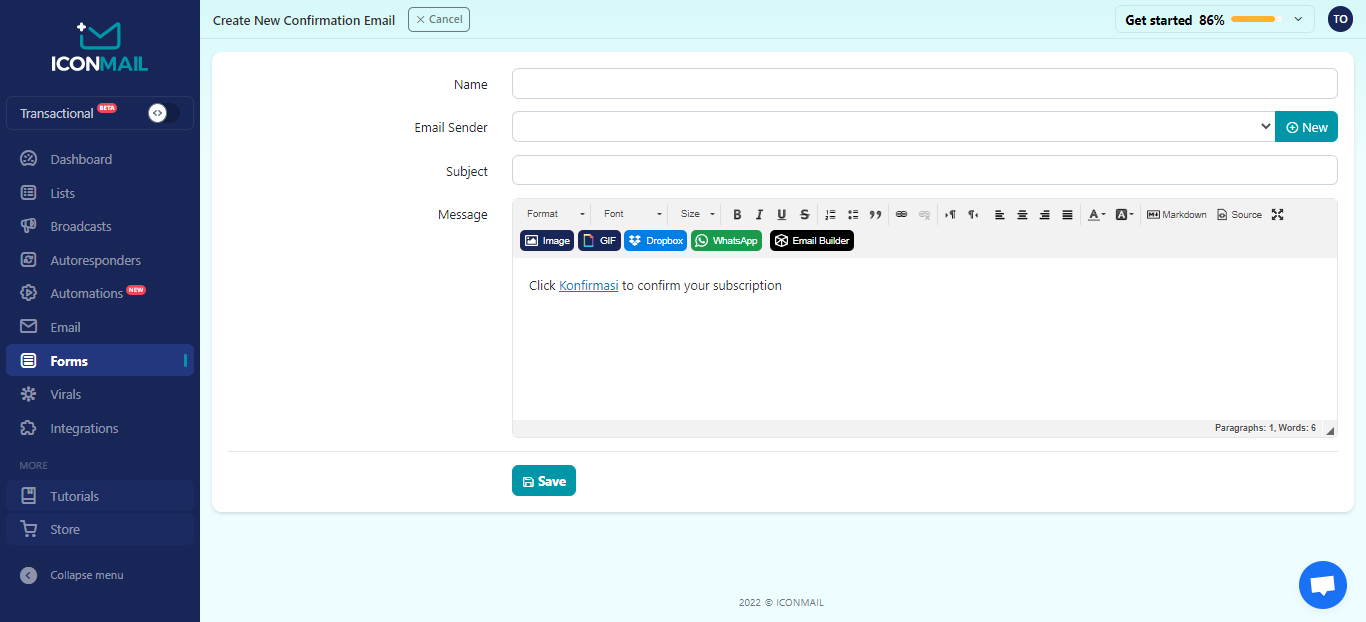The width and height of the screenshot is (1366, 622).
Task: Insert a numbered list
Action: [x=830, y=215]
